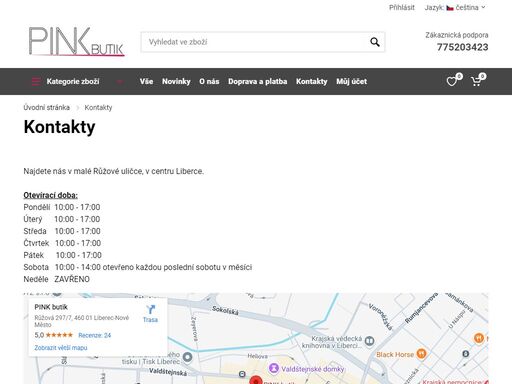
Task: Open the Novinky menu item
Action: 176,81
